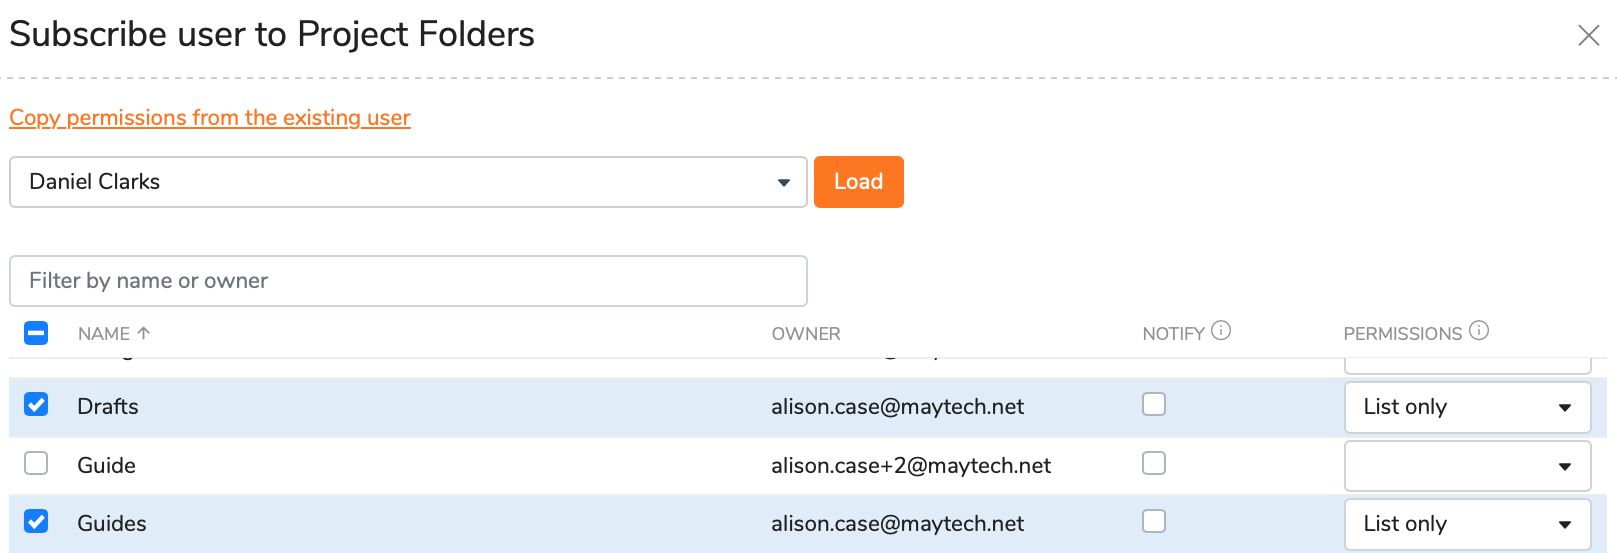Toggle the select-all folders checkbox
This screenshot has width=1617, height=553.
point(36,333)
